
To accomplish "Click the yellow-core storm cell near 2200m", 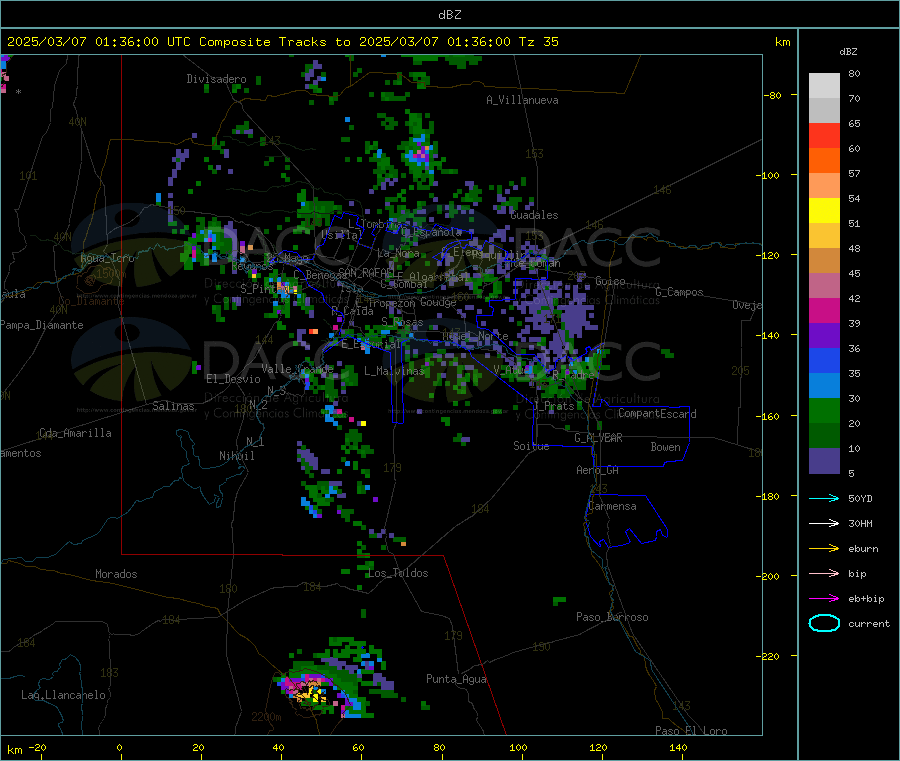I will [x=310, y=693].
